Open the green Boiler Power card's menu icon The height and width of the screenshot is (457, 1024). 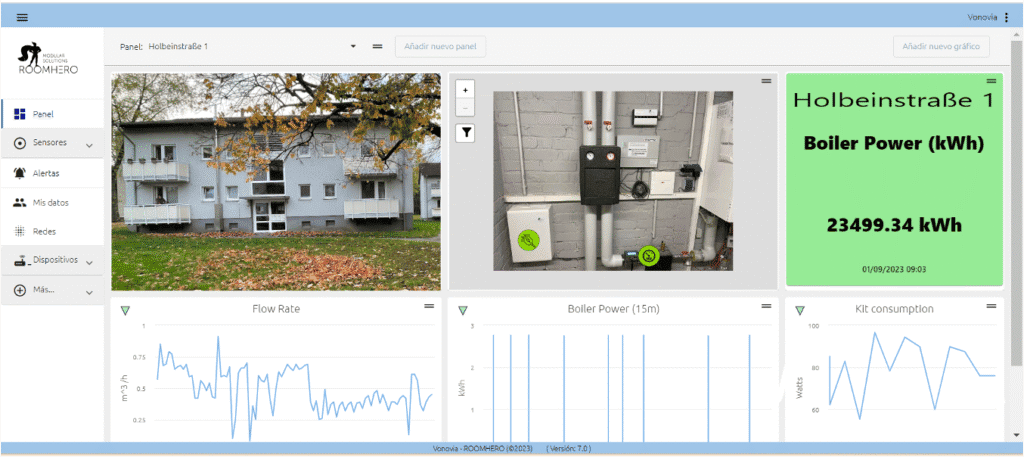tap(990, 80)
